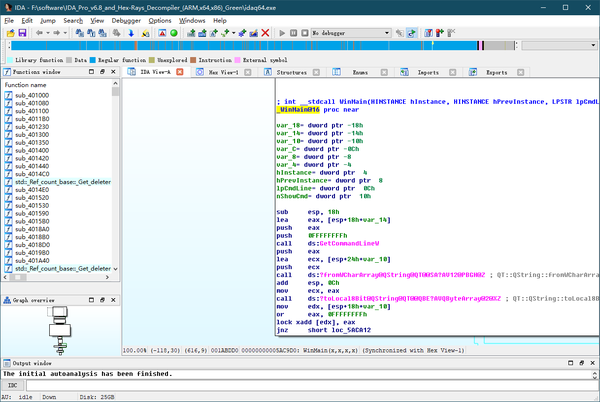
Task: Click the green circle toolbar icon
Action: [x=173, y=33]
